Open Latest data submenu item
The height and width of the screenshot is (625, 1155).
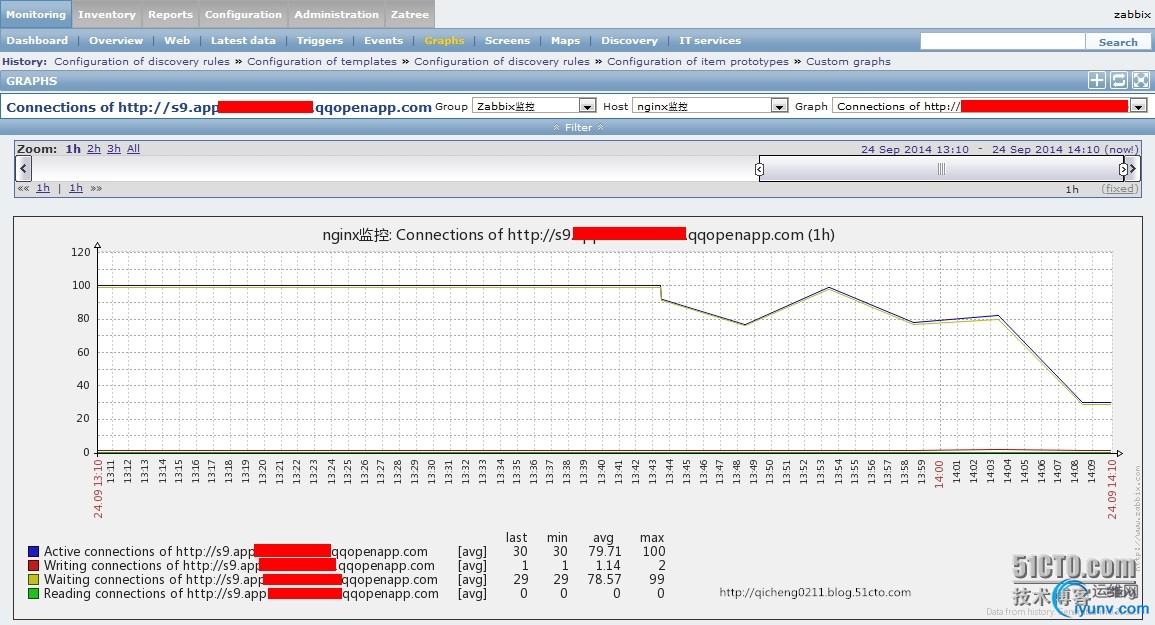click(243, 41)
